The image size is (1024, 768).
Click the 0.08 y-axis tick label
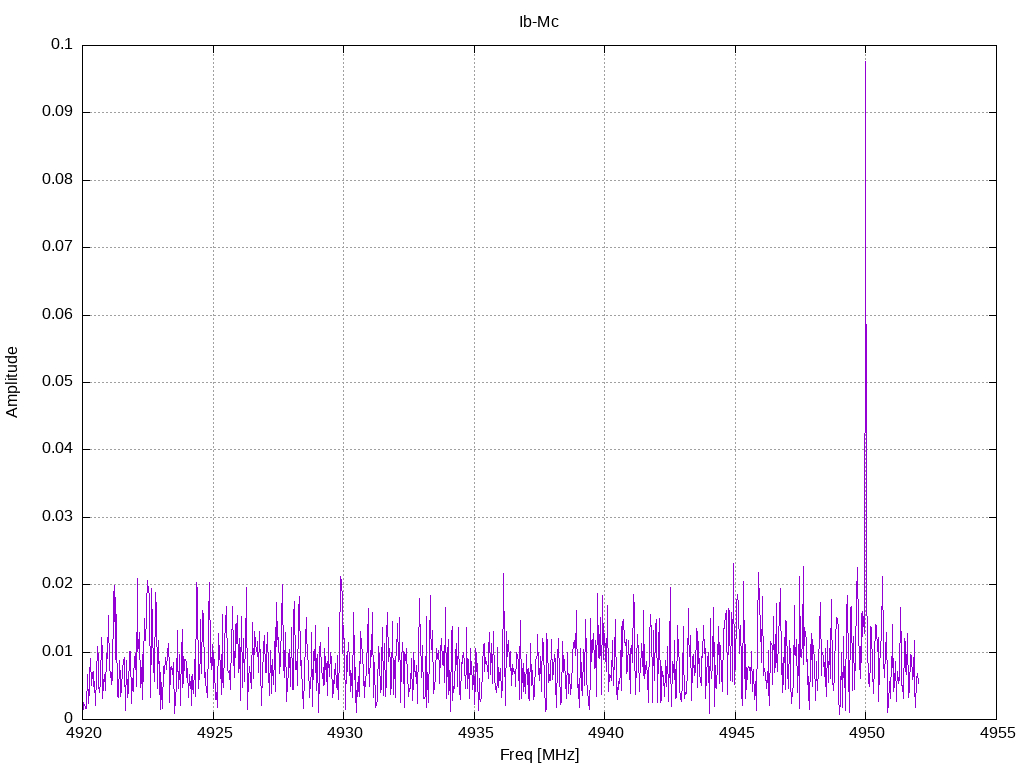point(58,180)
